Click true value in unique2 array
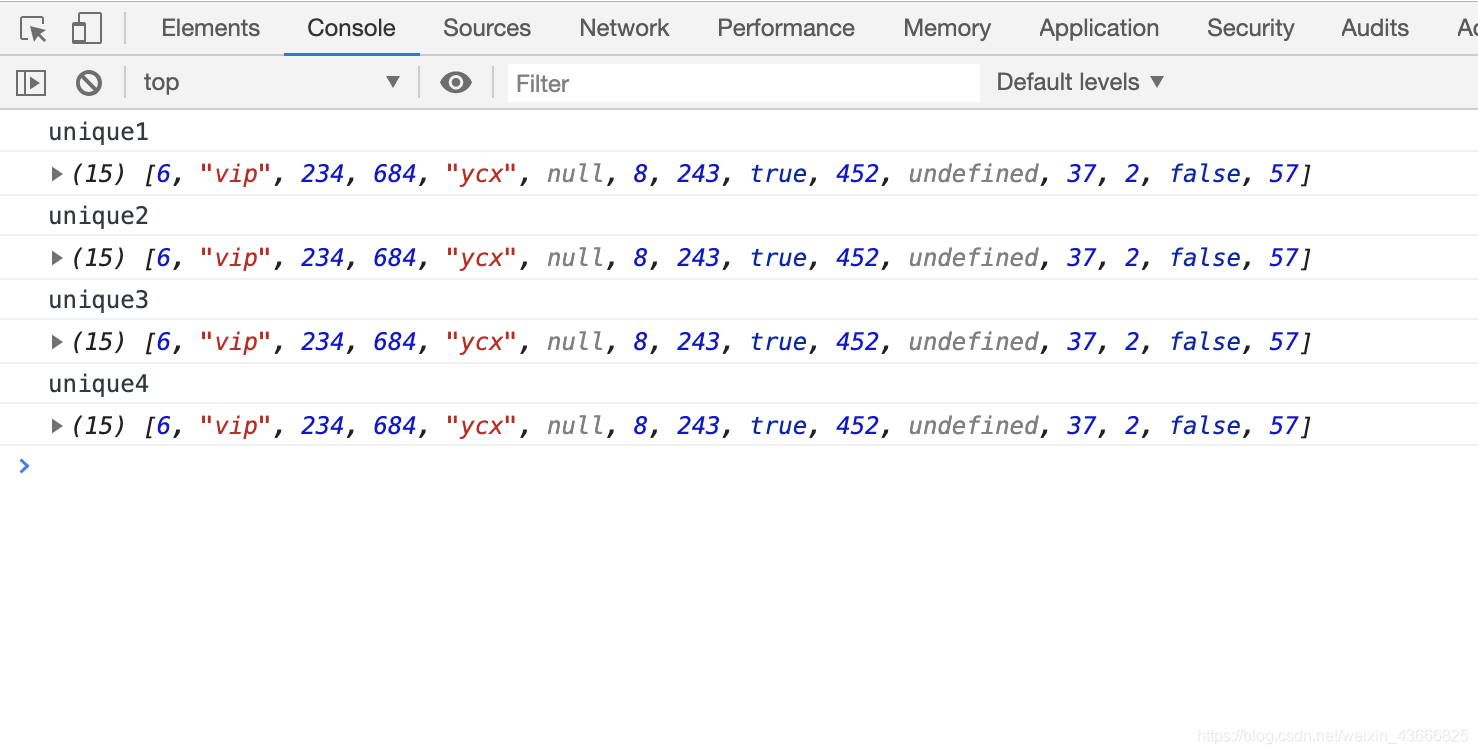The width and height of the screenshot is (1478, 754). coord(778,258)
